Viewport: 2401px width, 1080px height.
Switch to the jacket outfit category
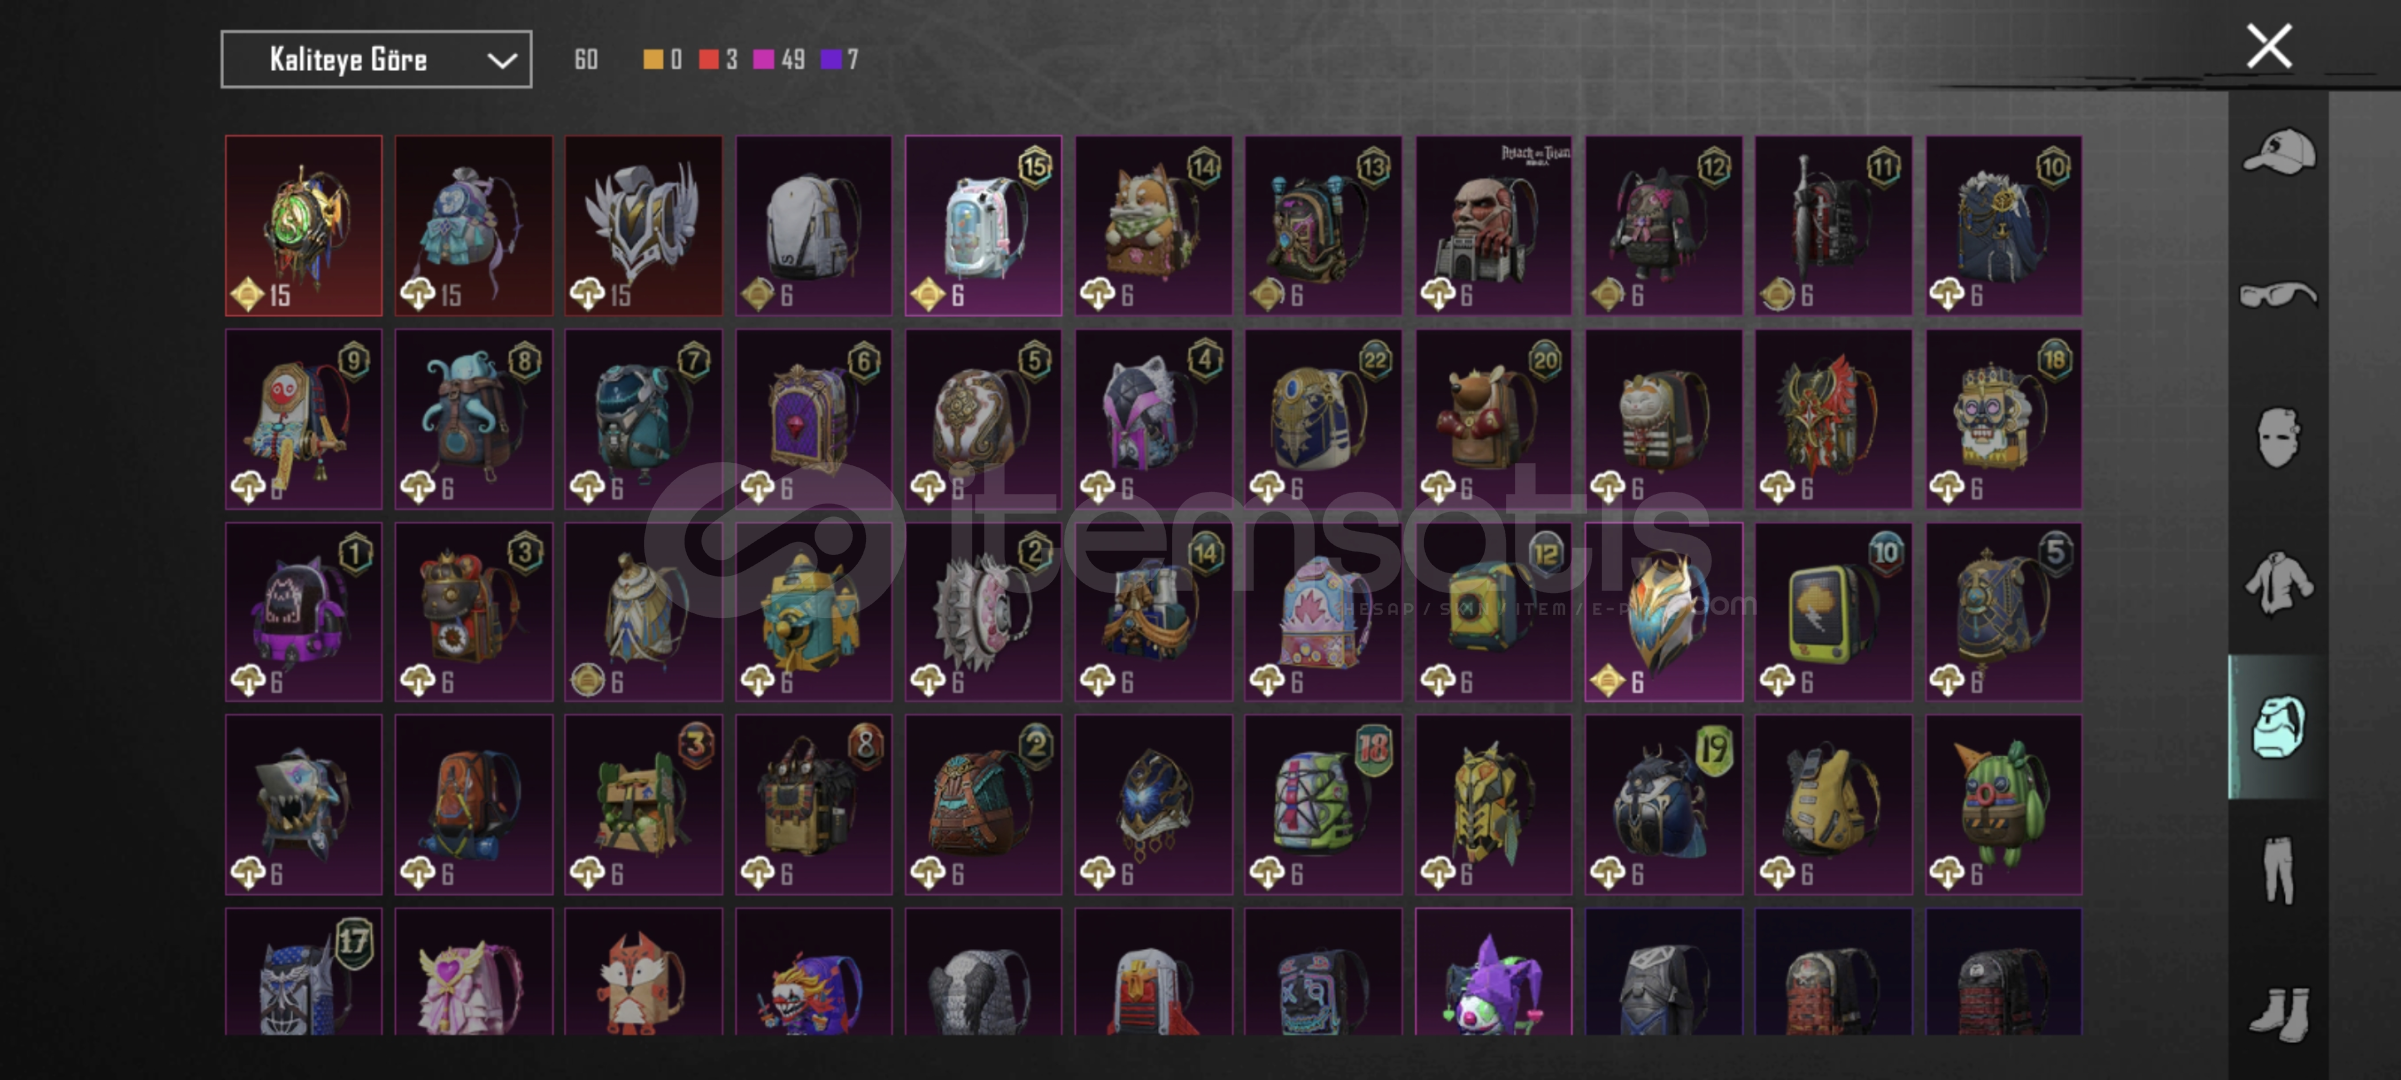[x=2278, y=582]
